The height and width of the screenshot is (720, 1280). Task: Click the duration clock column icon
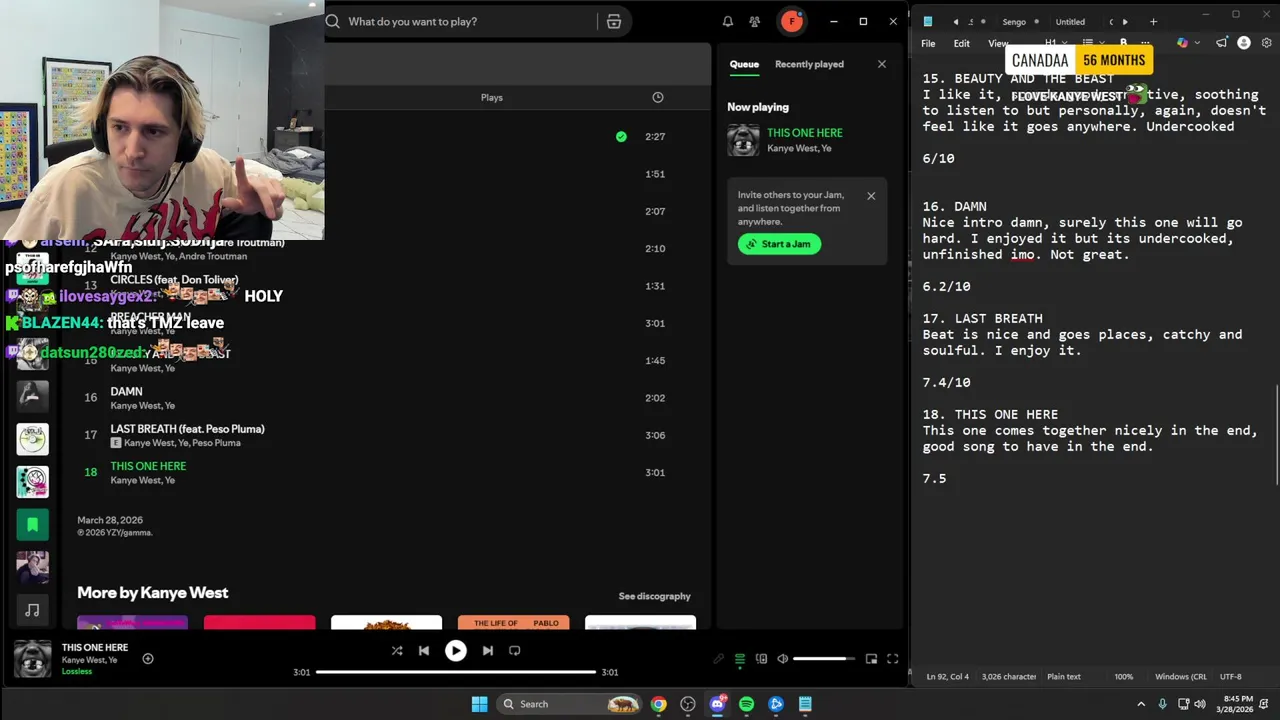[658, 97]
